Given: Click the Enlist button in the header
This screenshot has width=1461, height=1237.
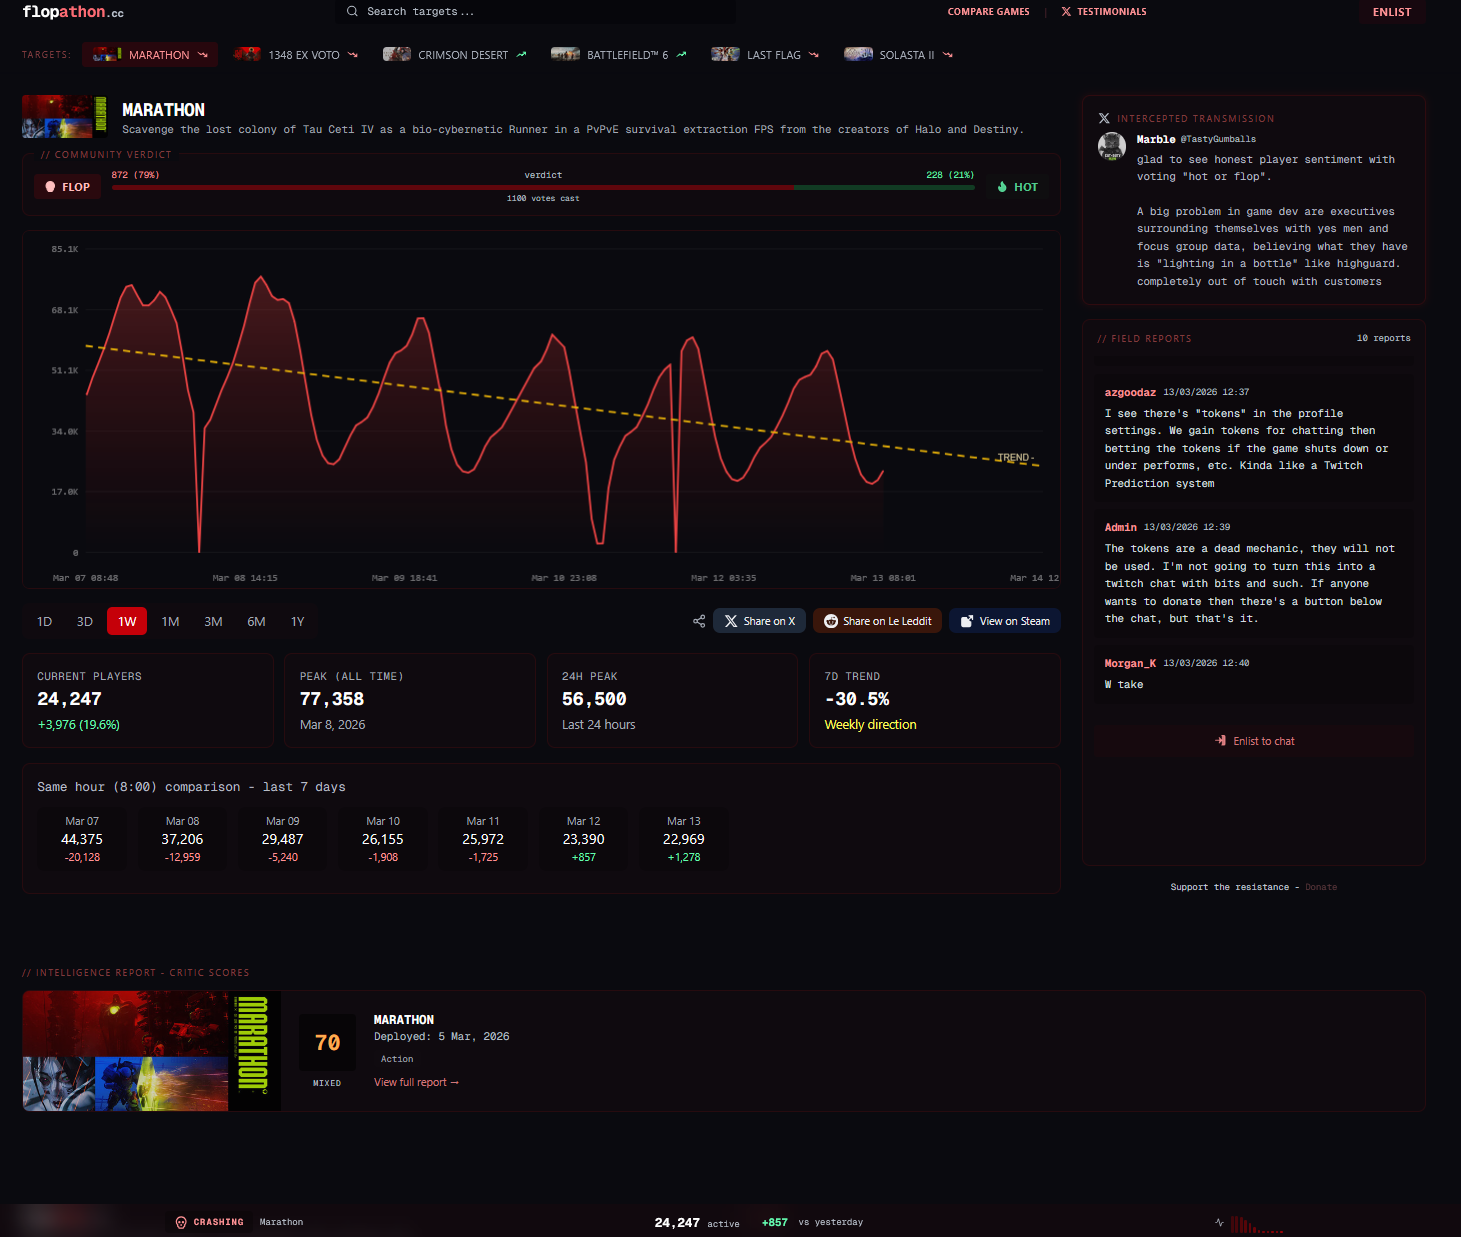Looking at the screenshot, I should coord(1392,12).
